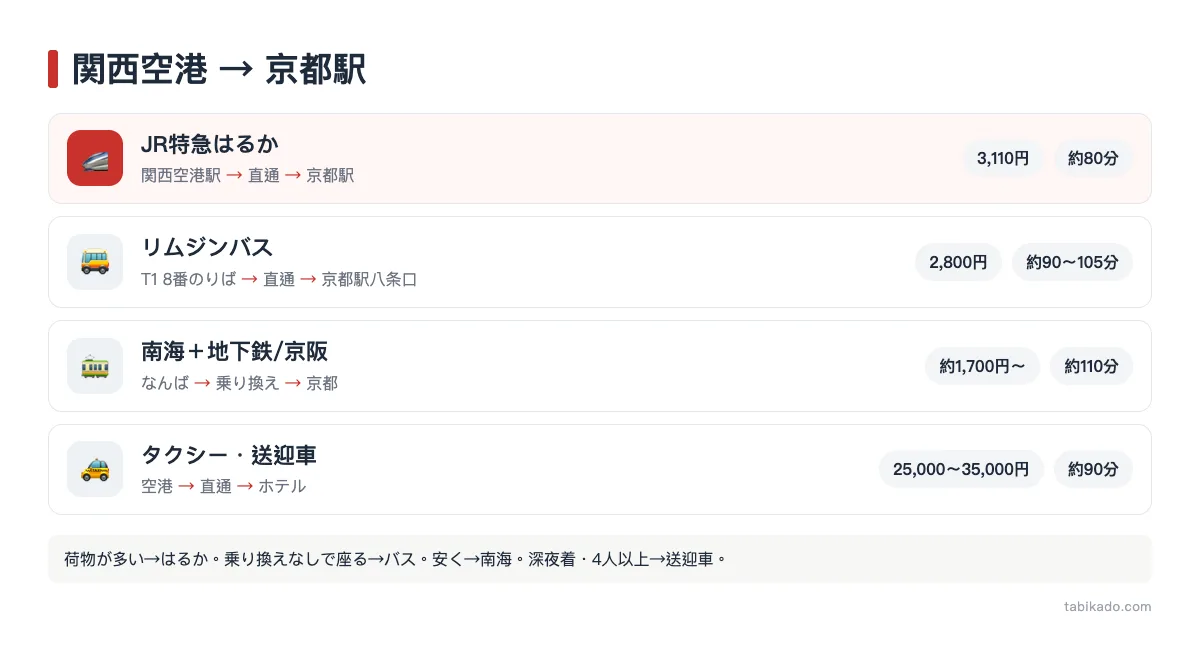Select the リムジンバス title
Viewport: 1200px width, 656px height.
tap(207, 247)
